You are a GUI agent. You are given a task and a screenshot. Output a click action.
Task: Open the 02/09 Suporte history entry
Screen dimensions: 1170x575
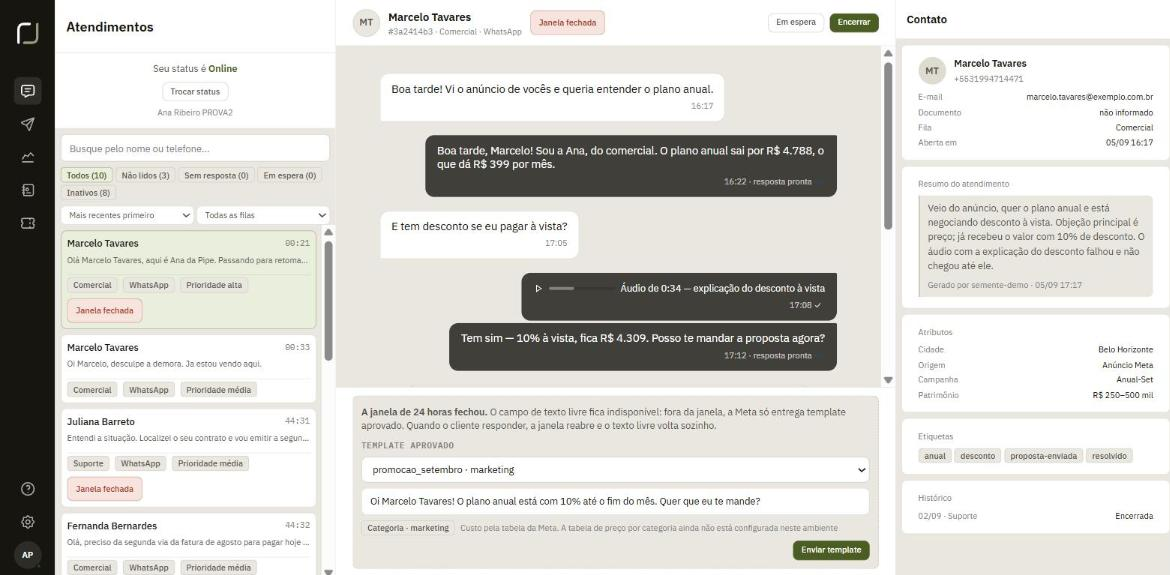(x=1035, y=516)
